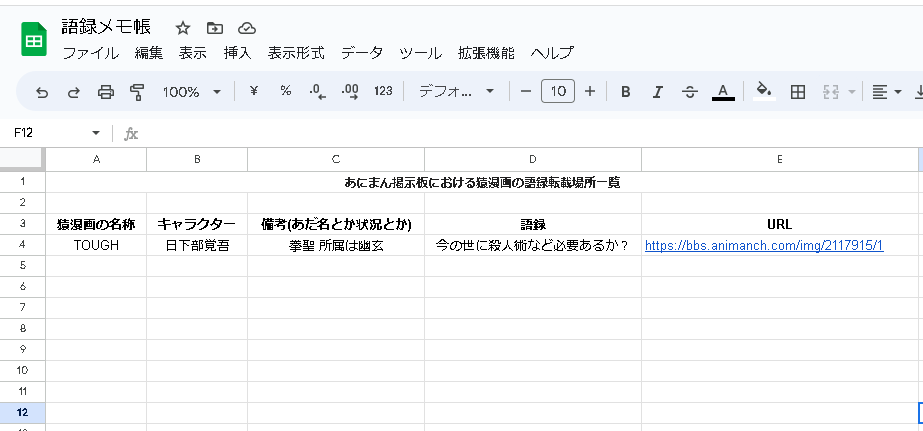Print the spreadsheet using printer icon
Viewport: 923px width, 431px height.
(x=105, y=92)
